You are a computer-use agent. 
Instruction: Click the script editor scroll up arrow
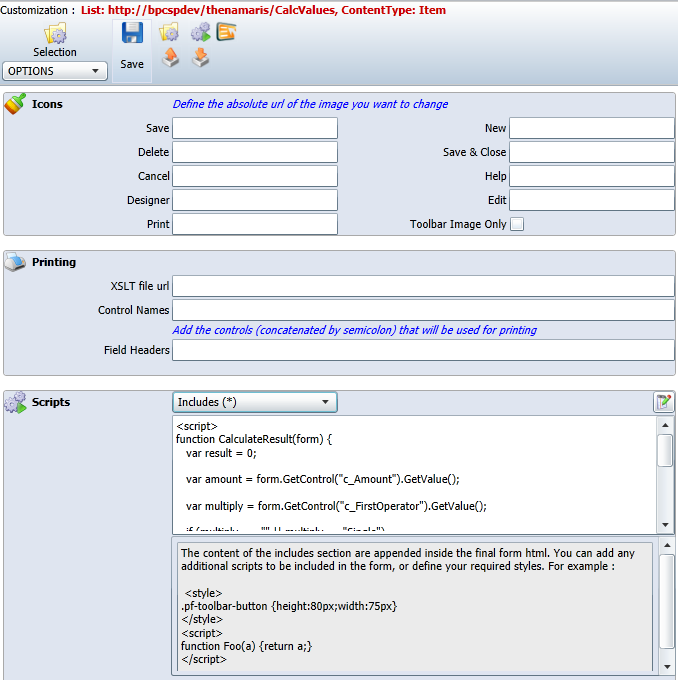[x=665, y=425]
